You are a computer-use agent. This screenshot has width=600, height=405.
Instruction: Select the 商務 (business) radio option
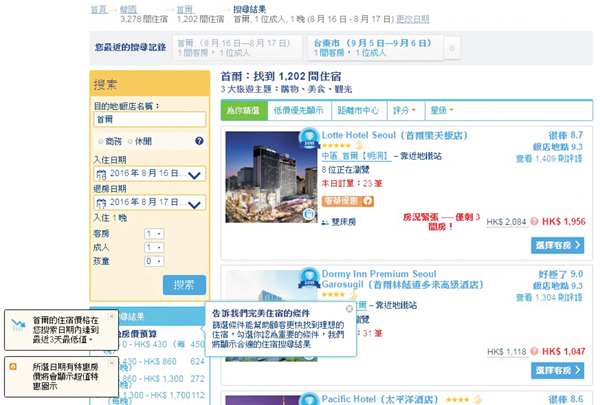pos(100,141)
